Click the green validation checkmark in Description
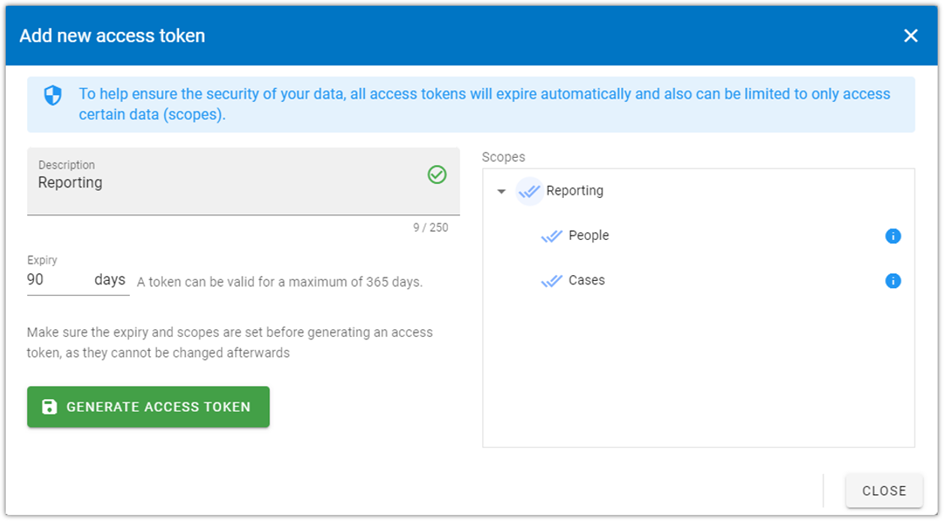The image size is (945, 524). click(437, 175)
